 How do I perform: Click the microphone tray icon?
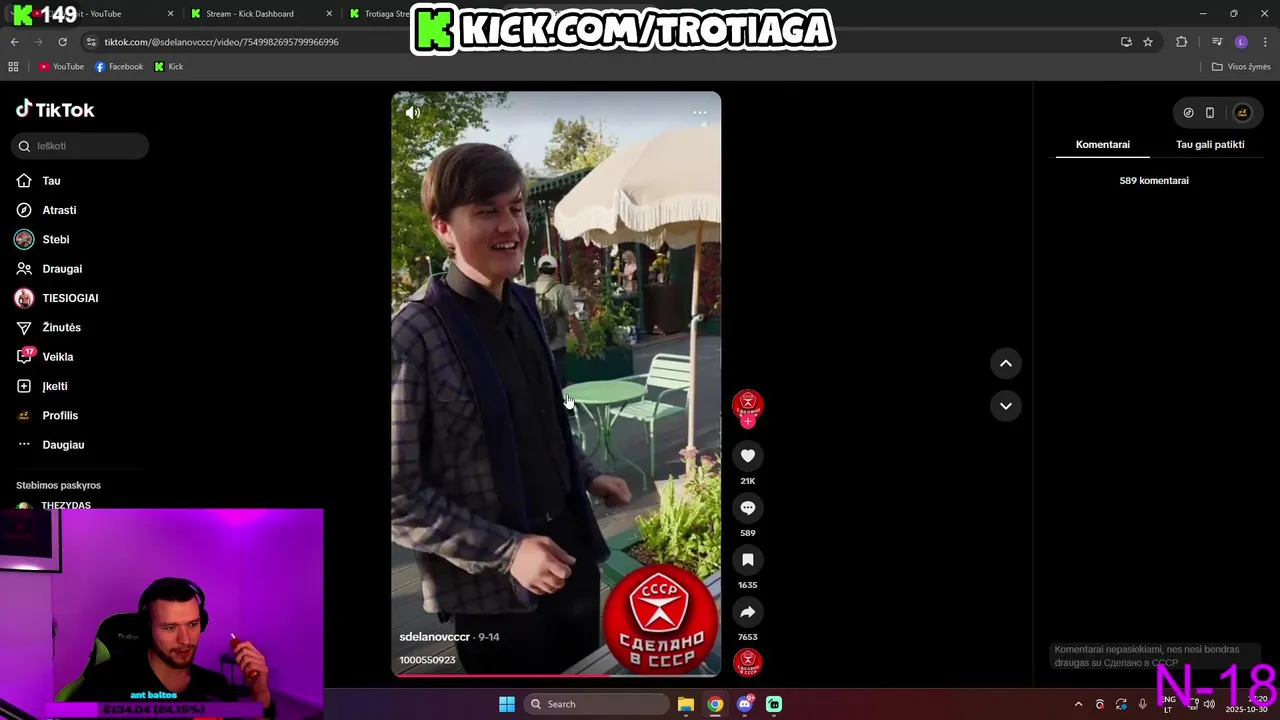coord(1143,704)
